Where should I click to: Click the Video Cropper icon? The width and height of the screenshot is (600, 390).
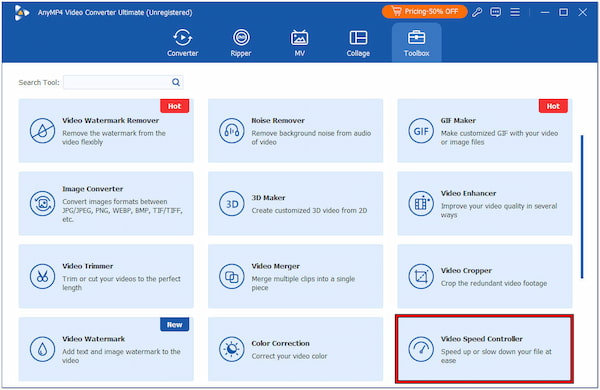tap(421, 276)
